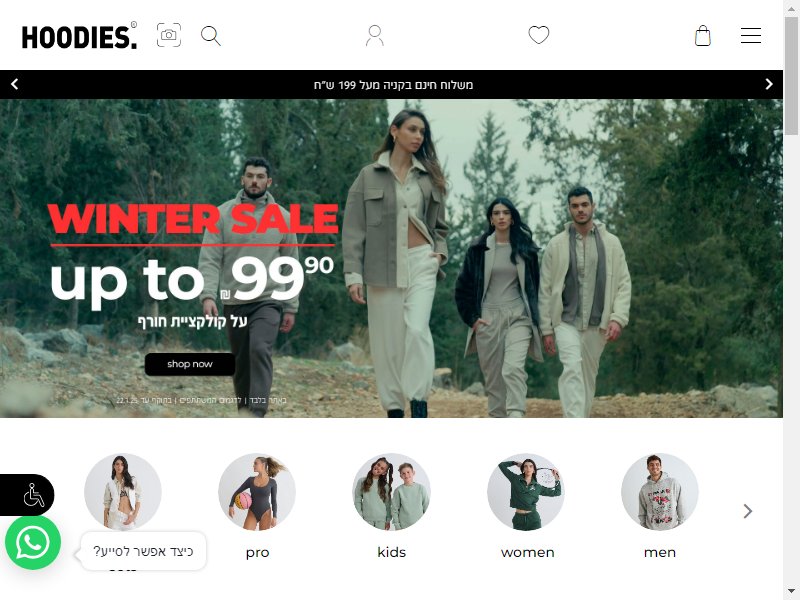800x600 pixels.
Task: Click the HOODIES logo
Action: (x=79, y=36)
